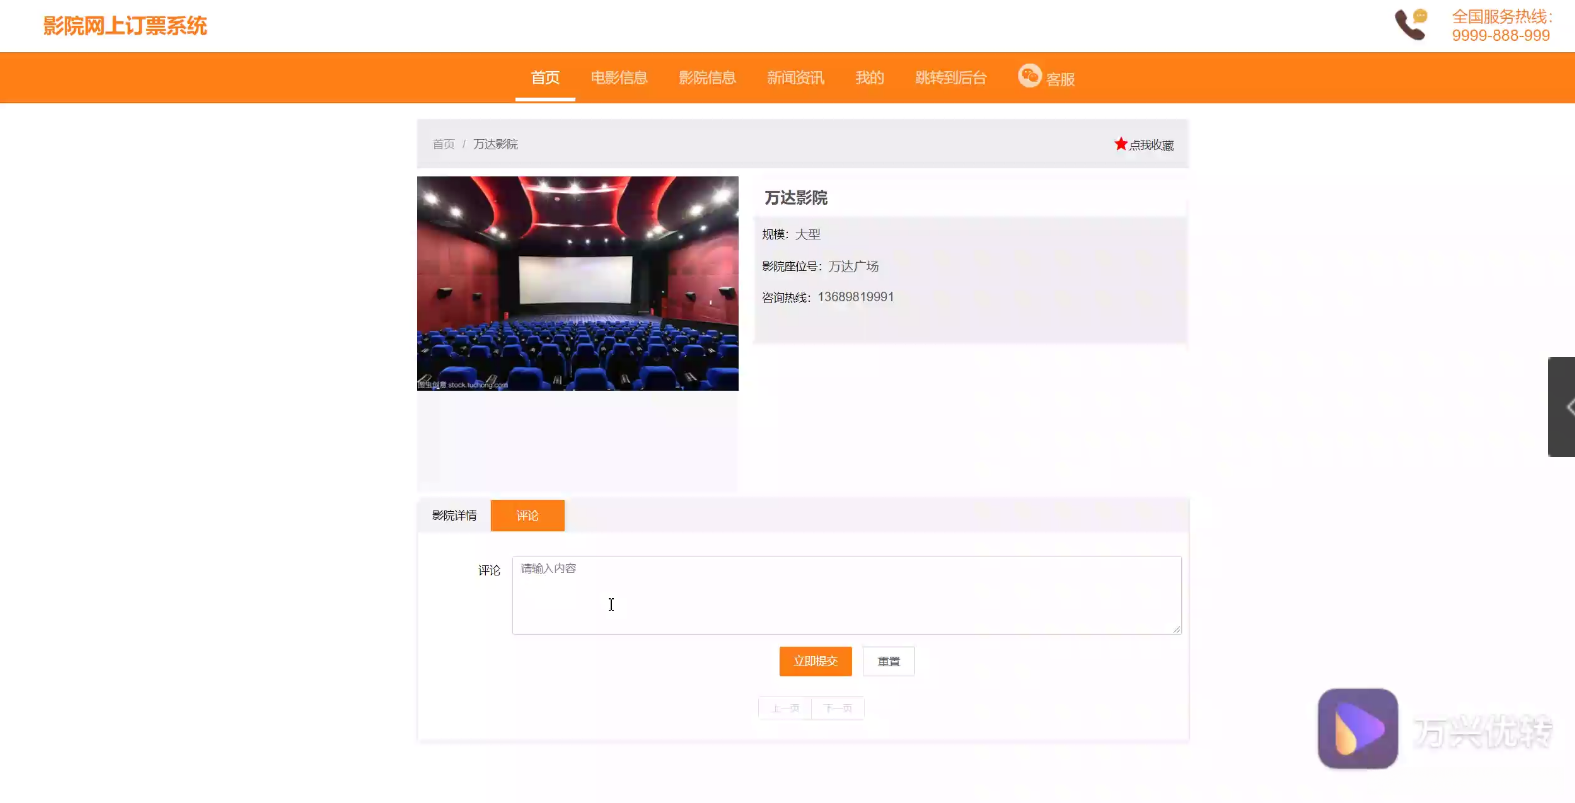Click the 9999-888-999 hotline number

(x=1501, y=36)
